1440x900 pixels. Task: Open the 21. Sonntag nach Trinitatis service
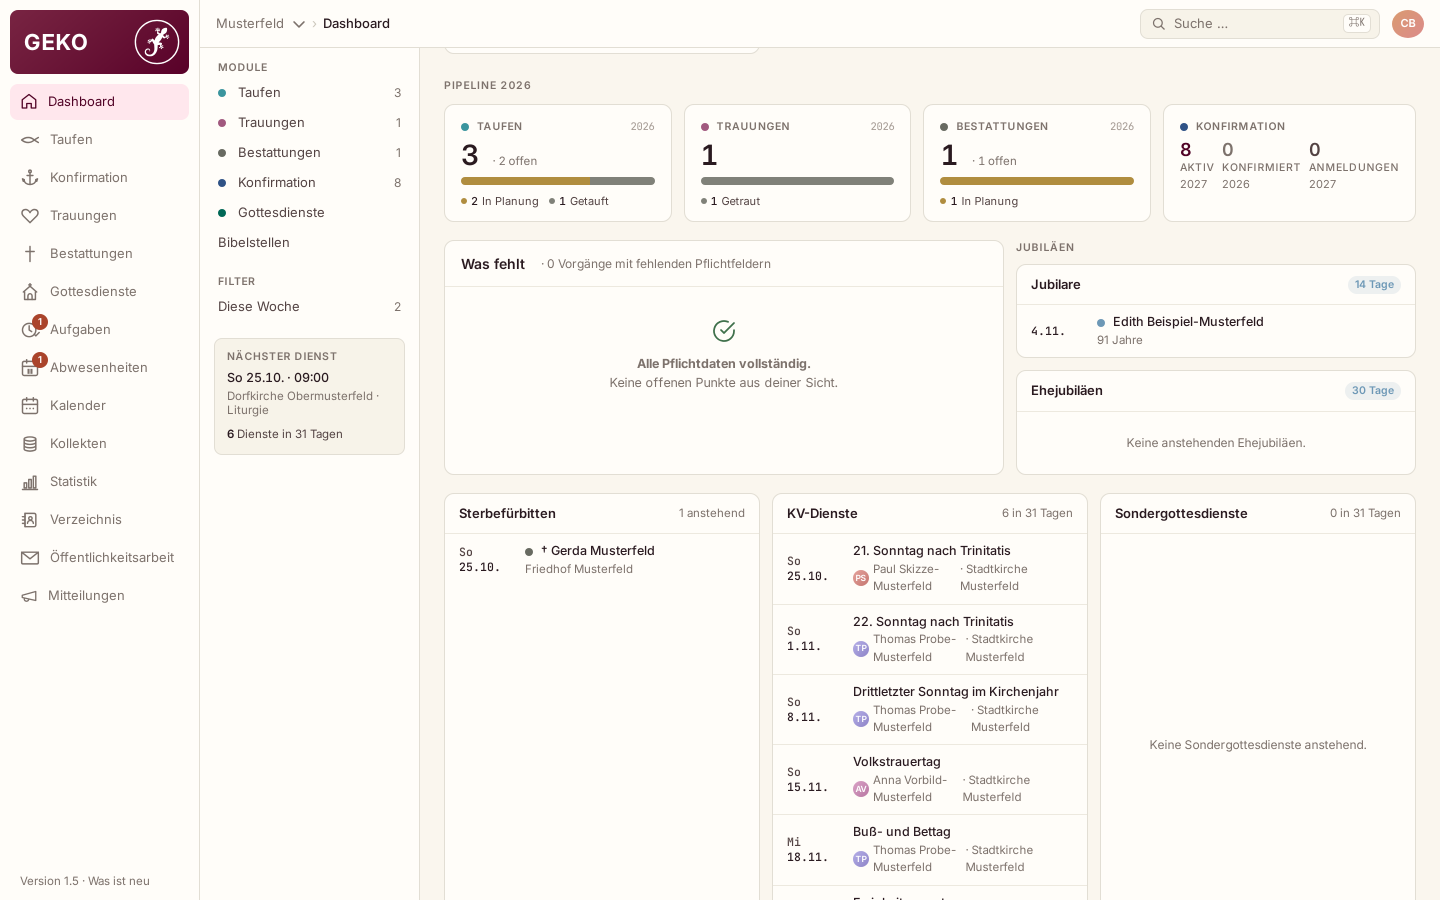pos(930,569)
